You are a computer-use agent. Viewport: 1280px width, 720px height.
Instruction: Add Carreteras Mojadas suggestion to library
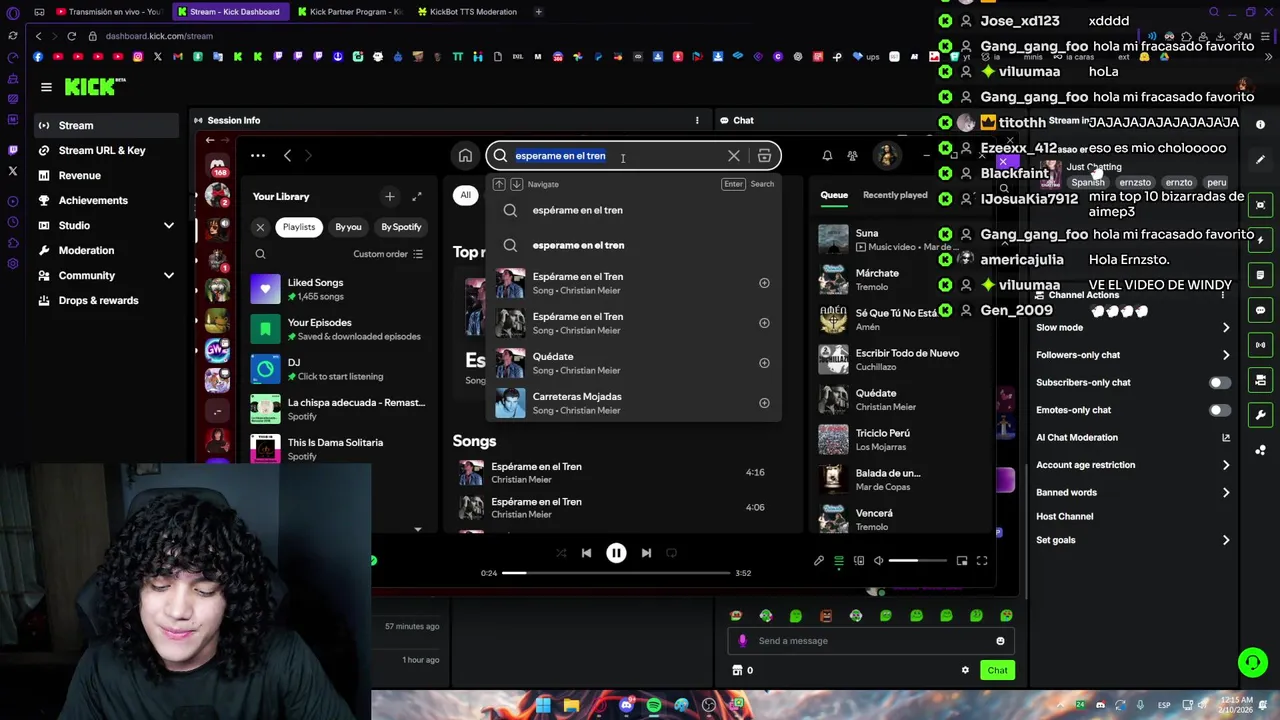(764, 403)
